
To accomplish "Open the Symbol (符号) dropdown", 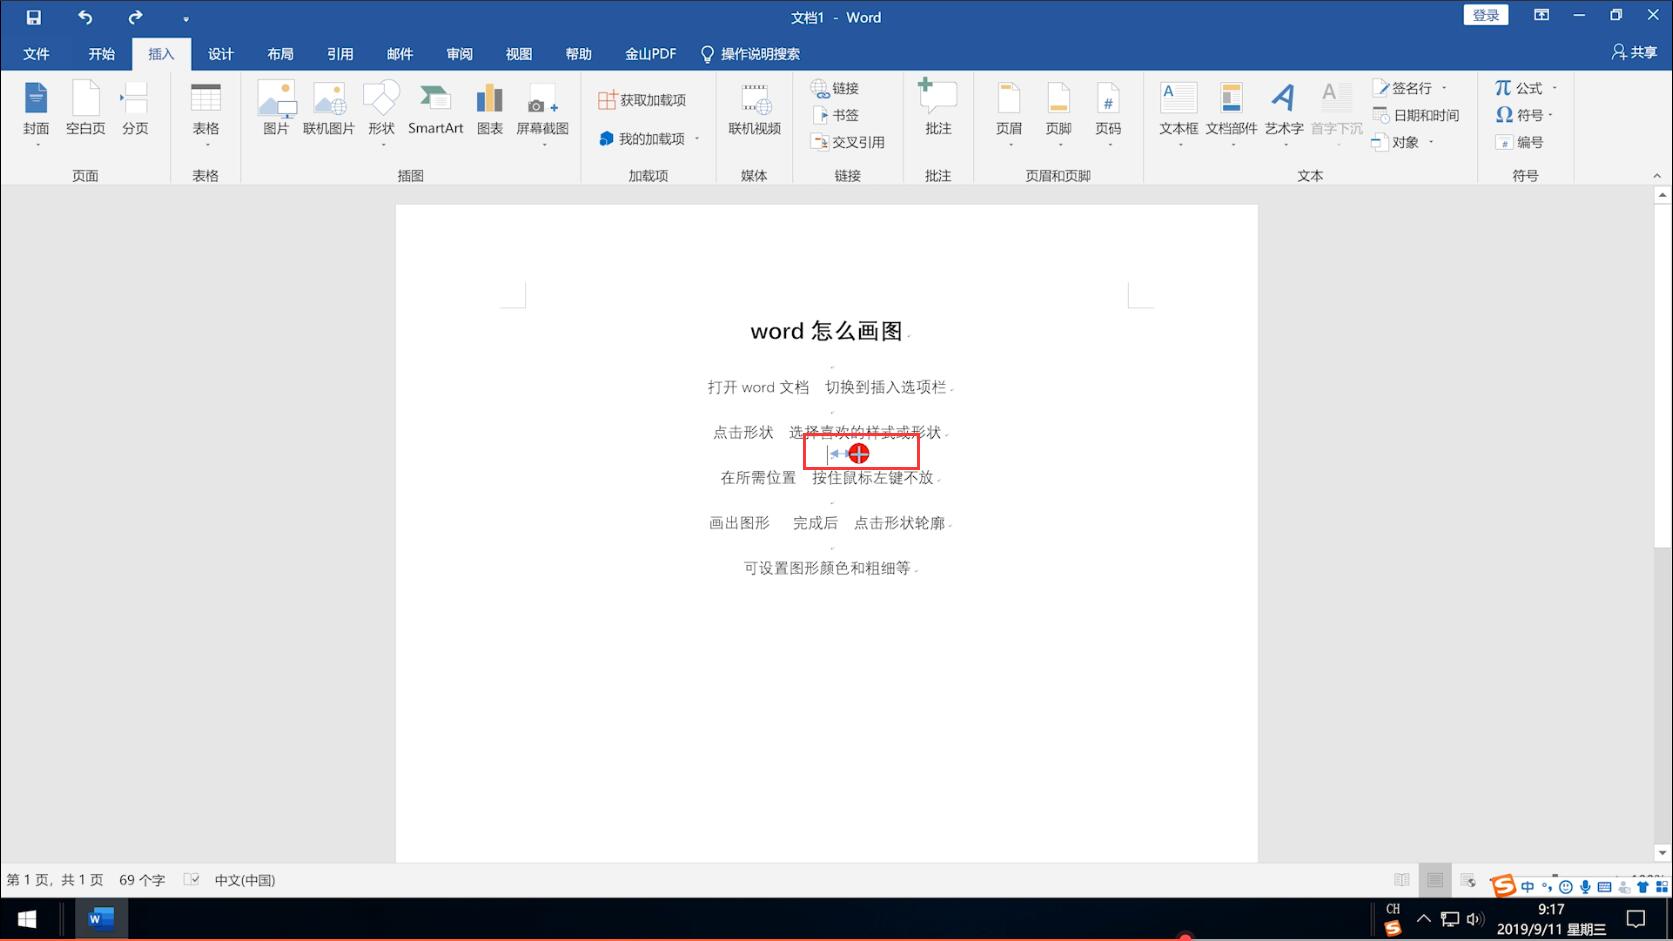I will [1524, 115].
